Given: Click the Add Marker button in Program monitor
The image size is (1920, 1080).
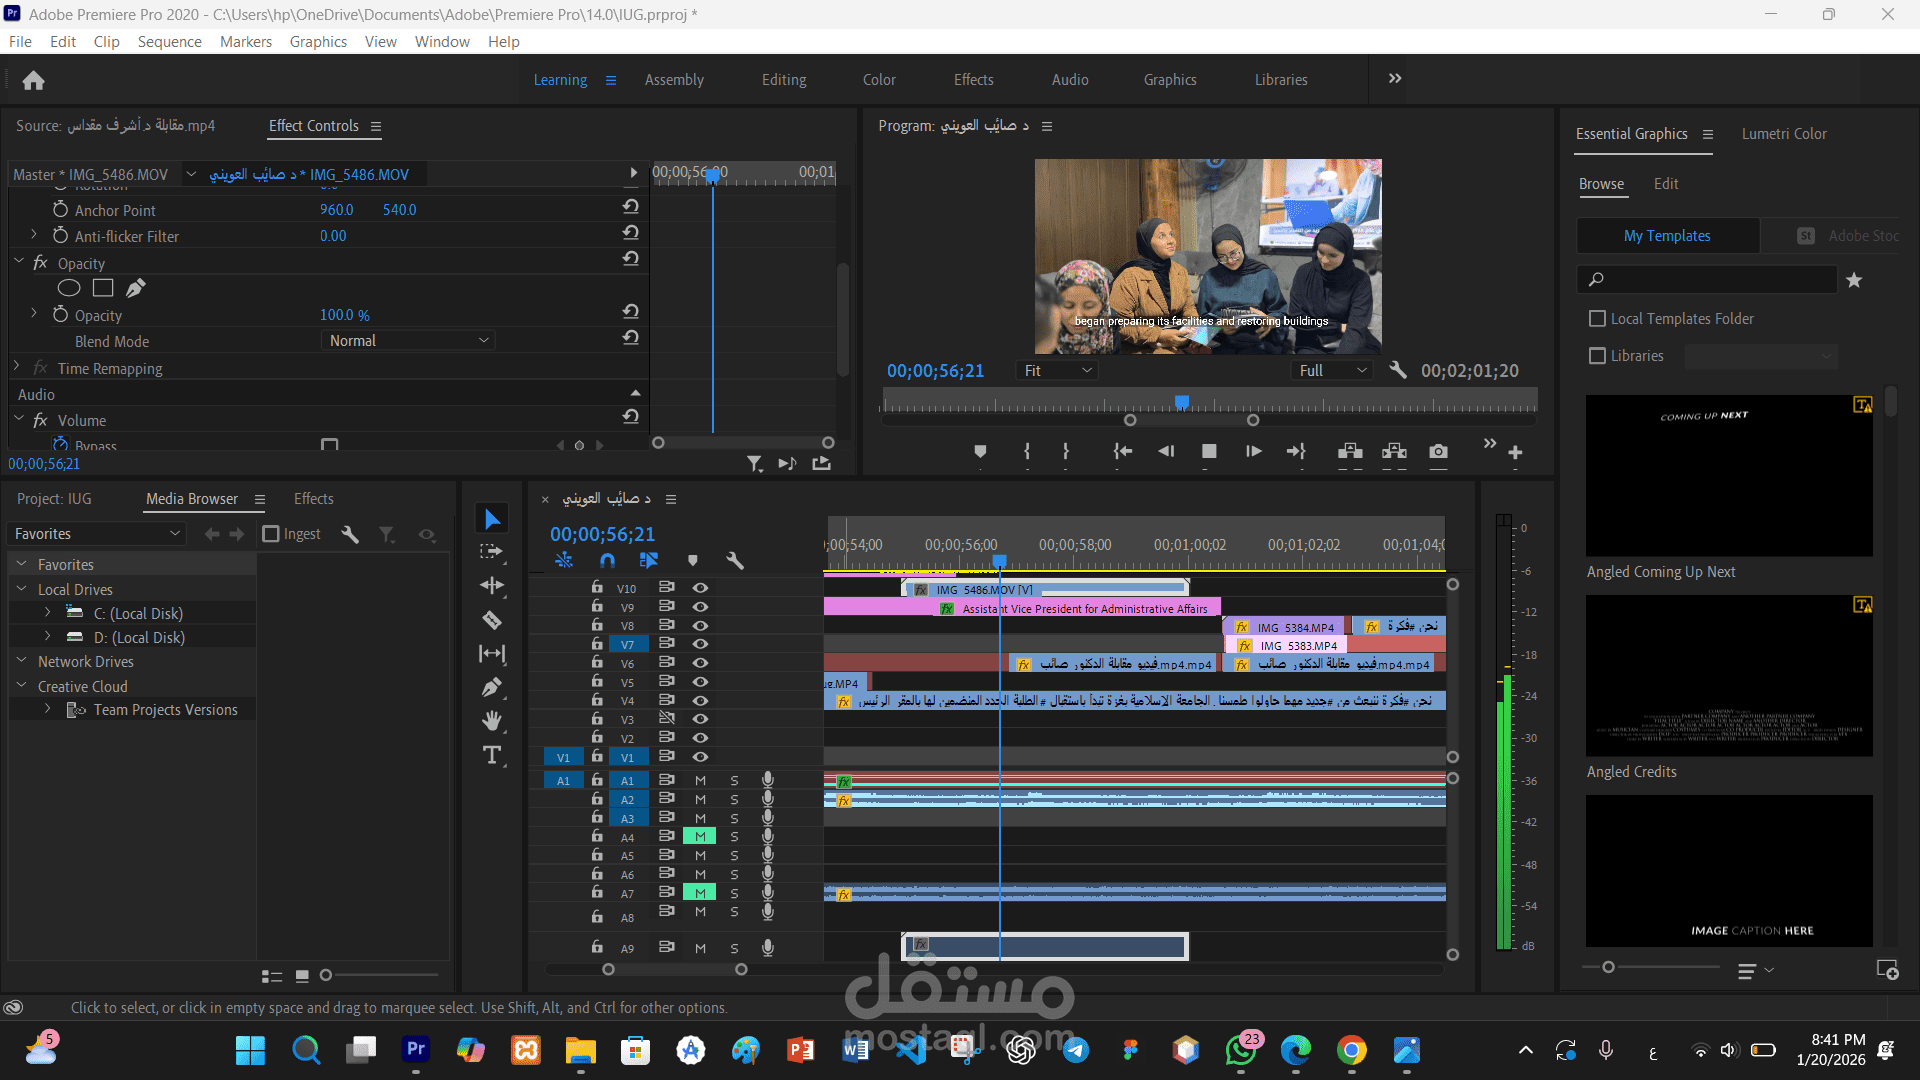Looking at the screenshot, I should (980, 451).
